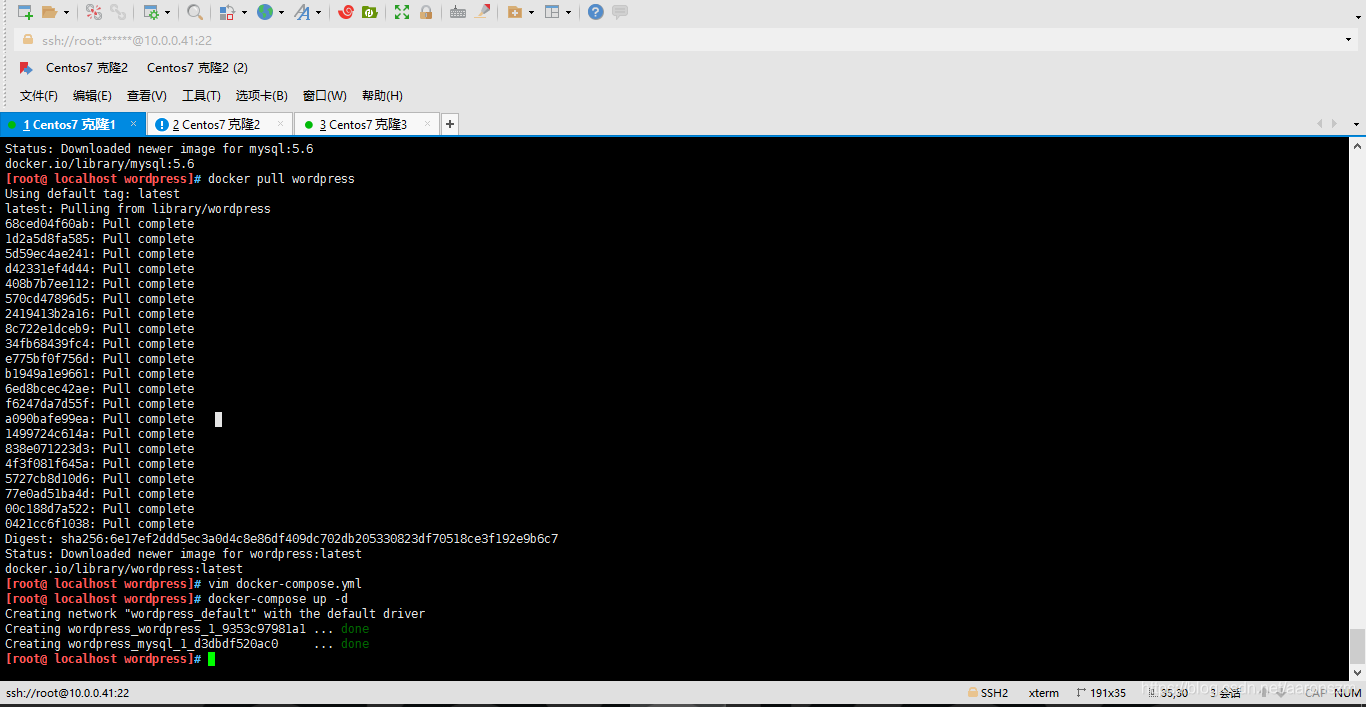The width and height of the screenshot is (1366, 707).
Task: Open the 编辑(E) menu
Action: (92, 96)
